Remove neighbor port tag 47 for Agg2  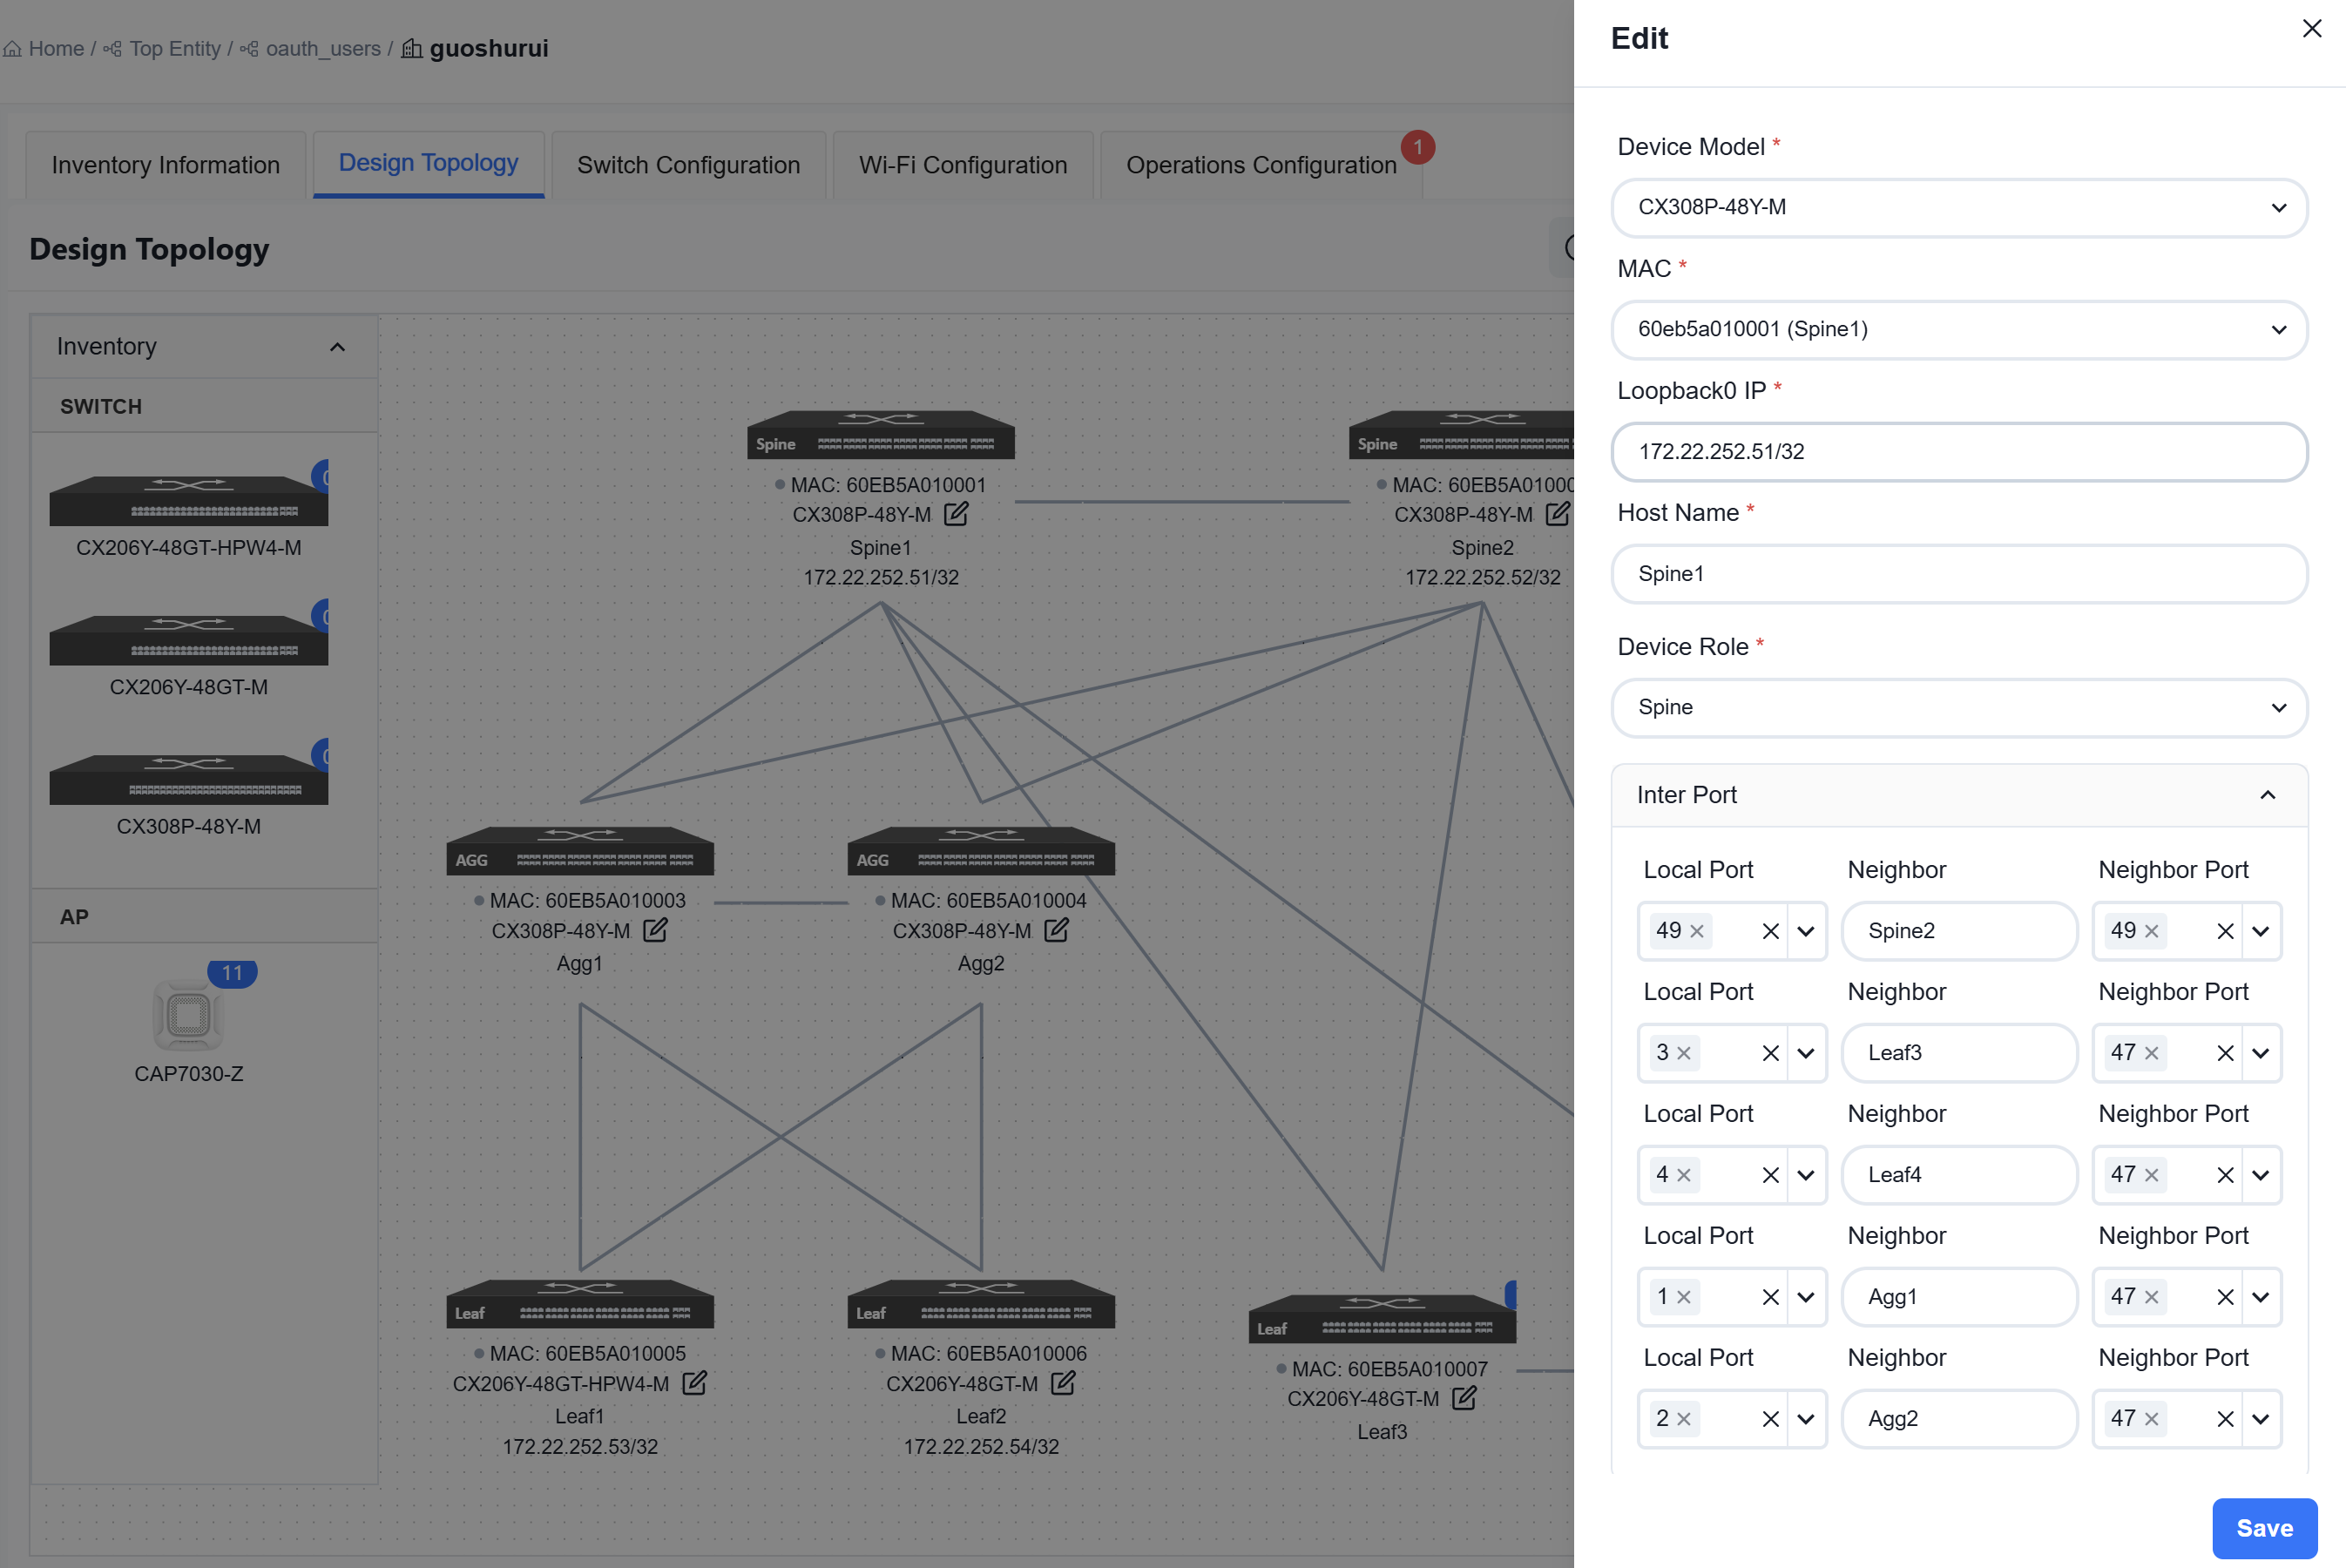[x=2151, y=1420]
